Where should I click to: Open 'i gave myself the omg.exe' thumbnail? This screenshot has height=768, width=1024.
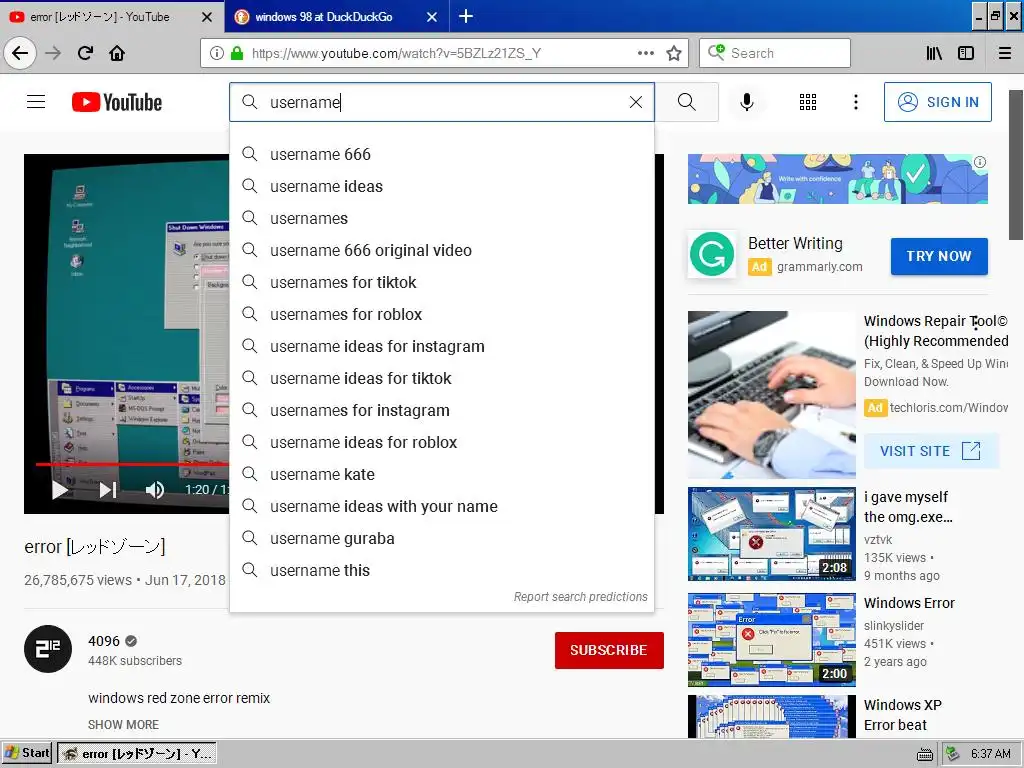771,534
